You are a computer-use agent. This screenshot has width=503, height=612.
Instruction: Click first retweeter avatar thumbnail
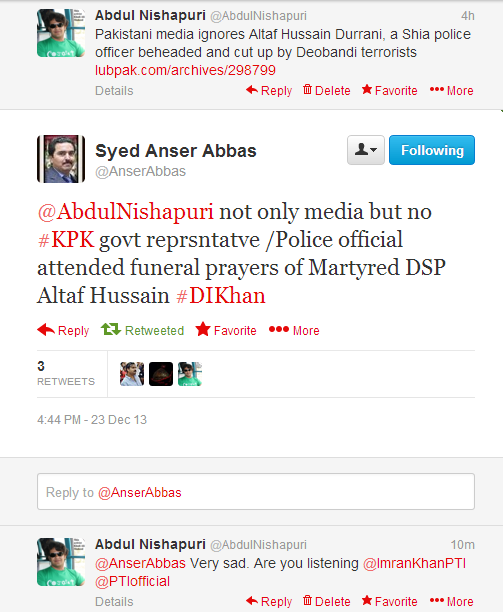[132, 374]
